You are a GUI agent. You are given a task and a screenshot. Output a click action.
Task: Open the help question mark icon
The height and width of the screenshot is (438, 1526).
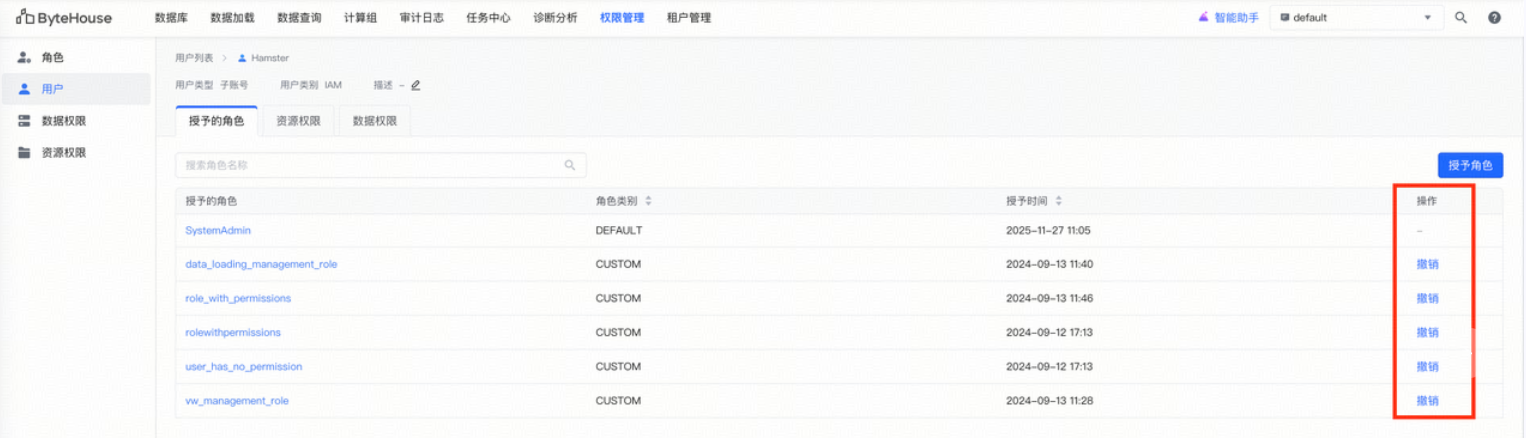coord(1494,18)
